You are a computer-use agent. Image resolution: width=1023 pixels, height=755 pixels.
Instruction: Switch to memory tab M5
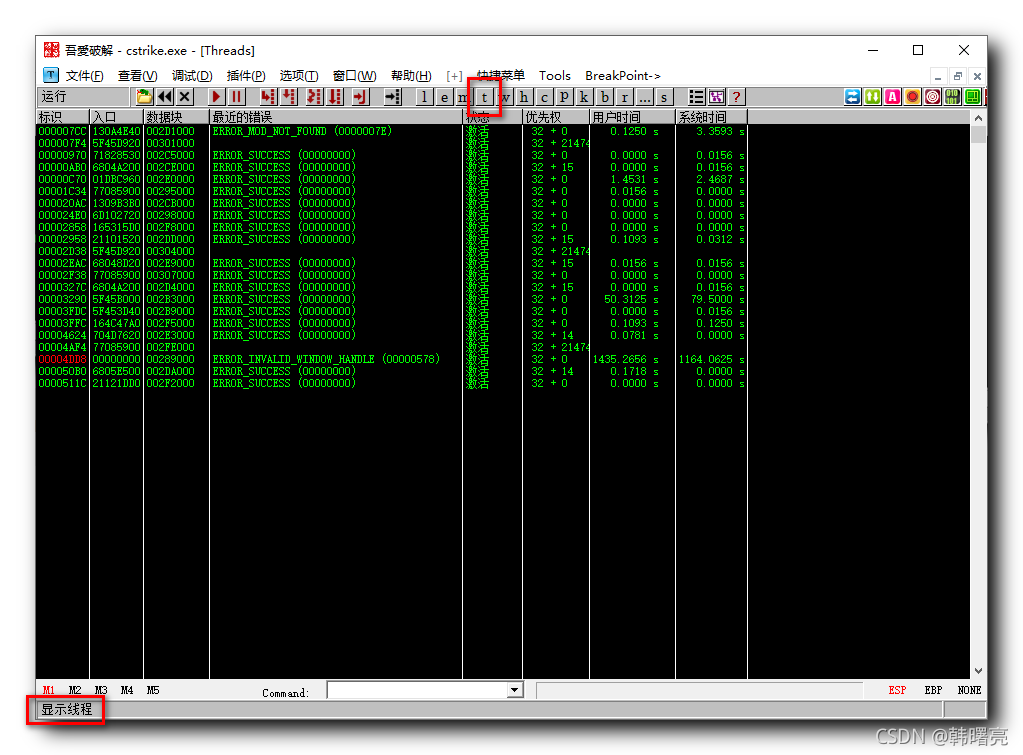click(x=153, y=690)
